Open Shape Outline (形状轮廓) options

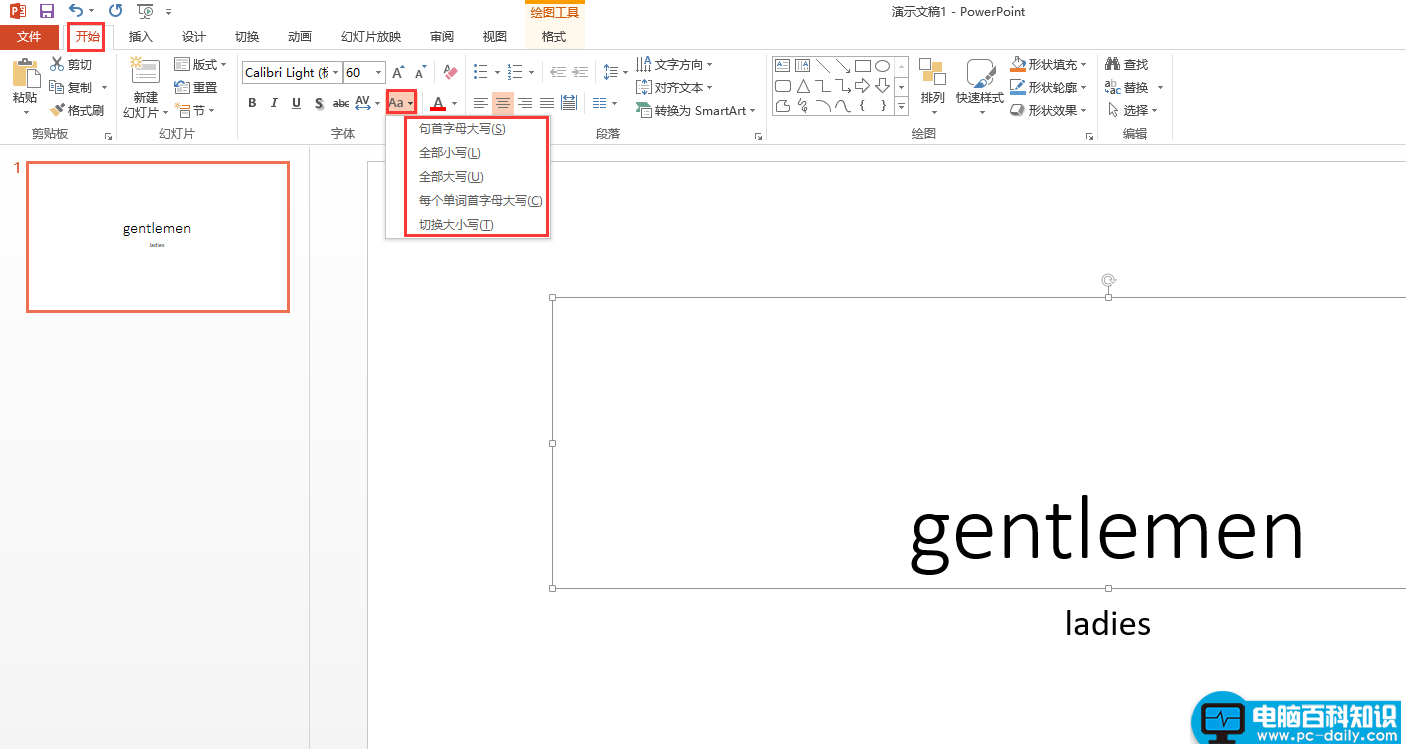1050,87
